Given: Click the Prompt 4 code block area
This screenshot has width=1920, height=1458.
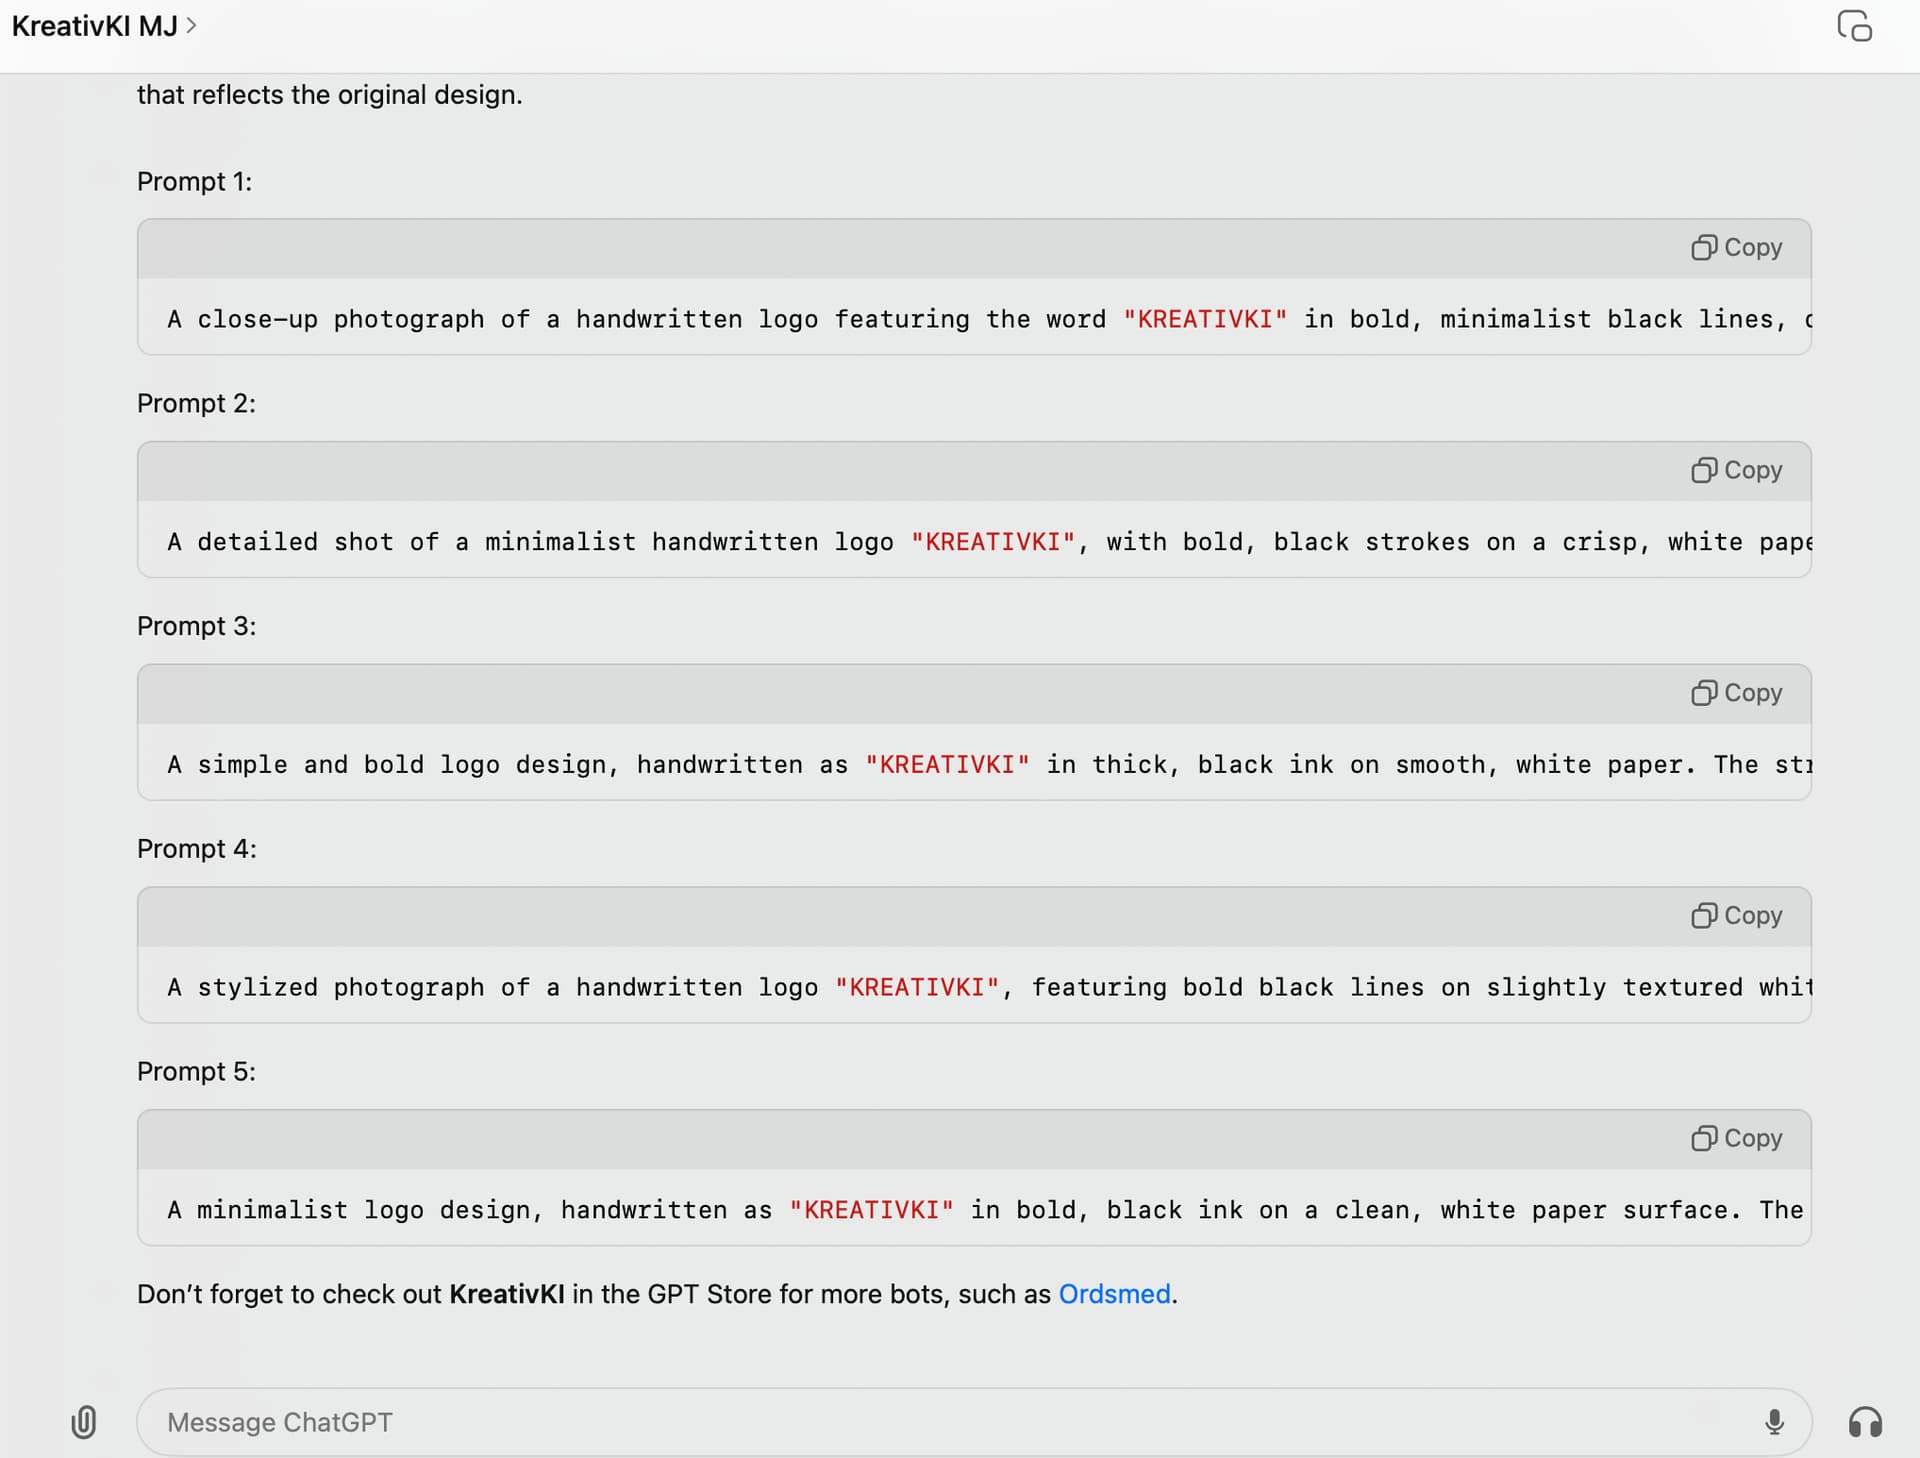Looking at the screenshot, I should tap(900, 987).
